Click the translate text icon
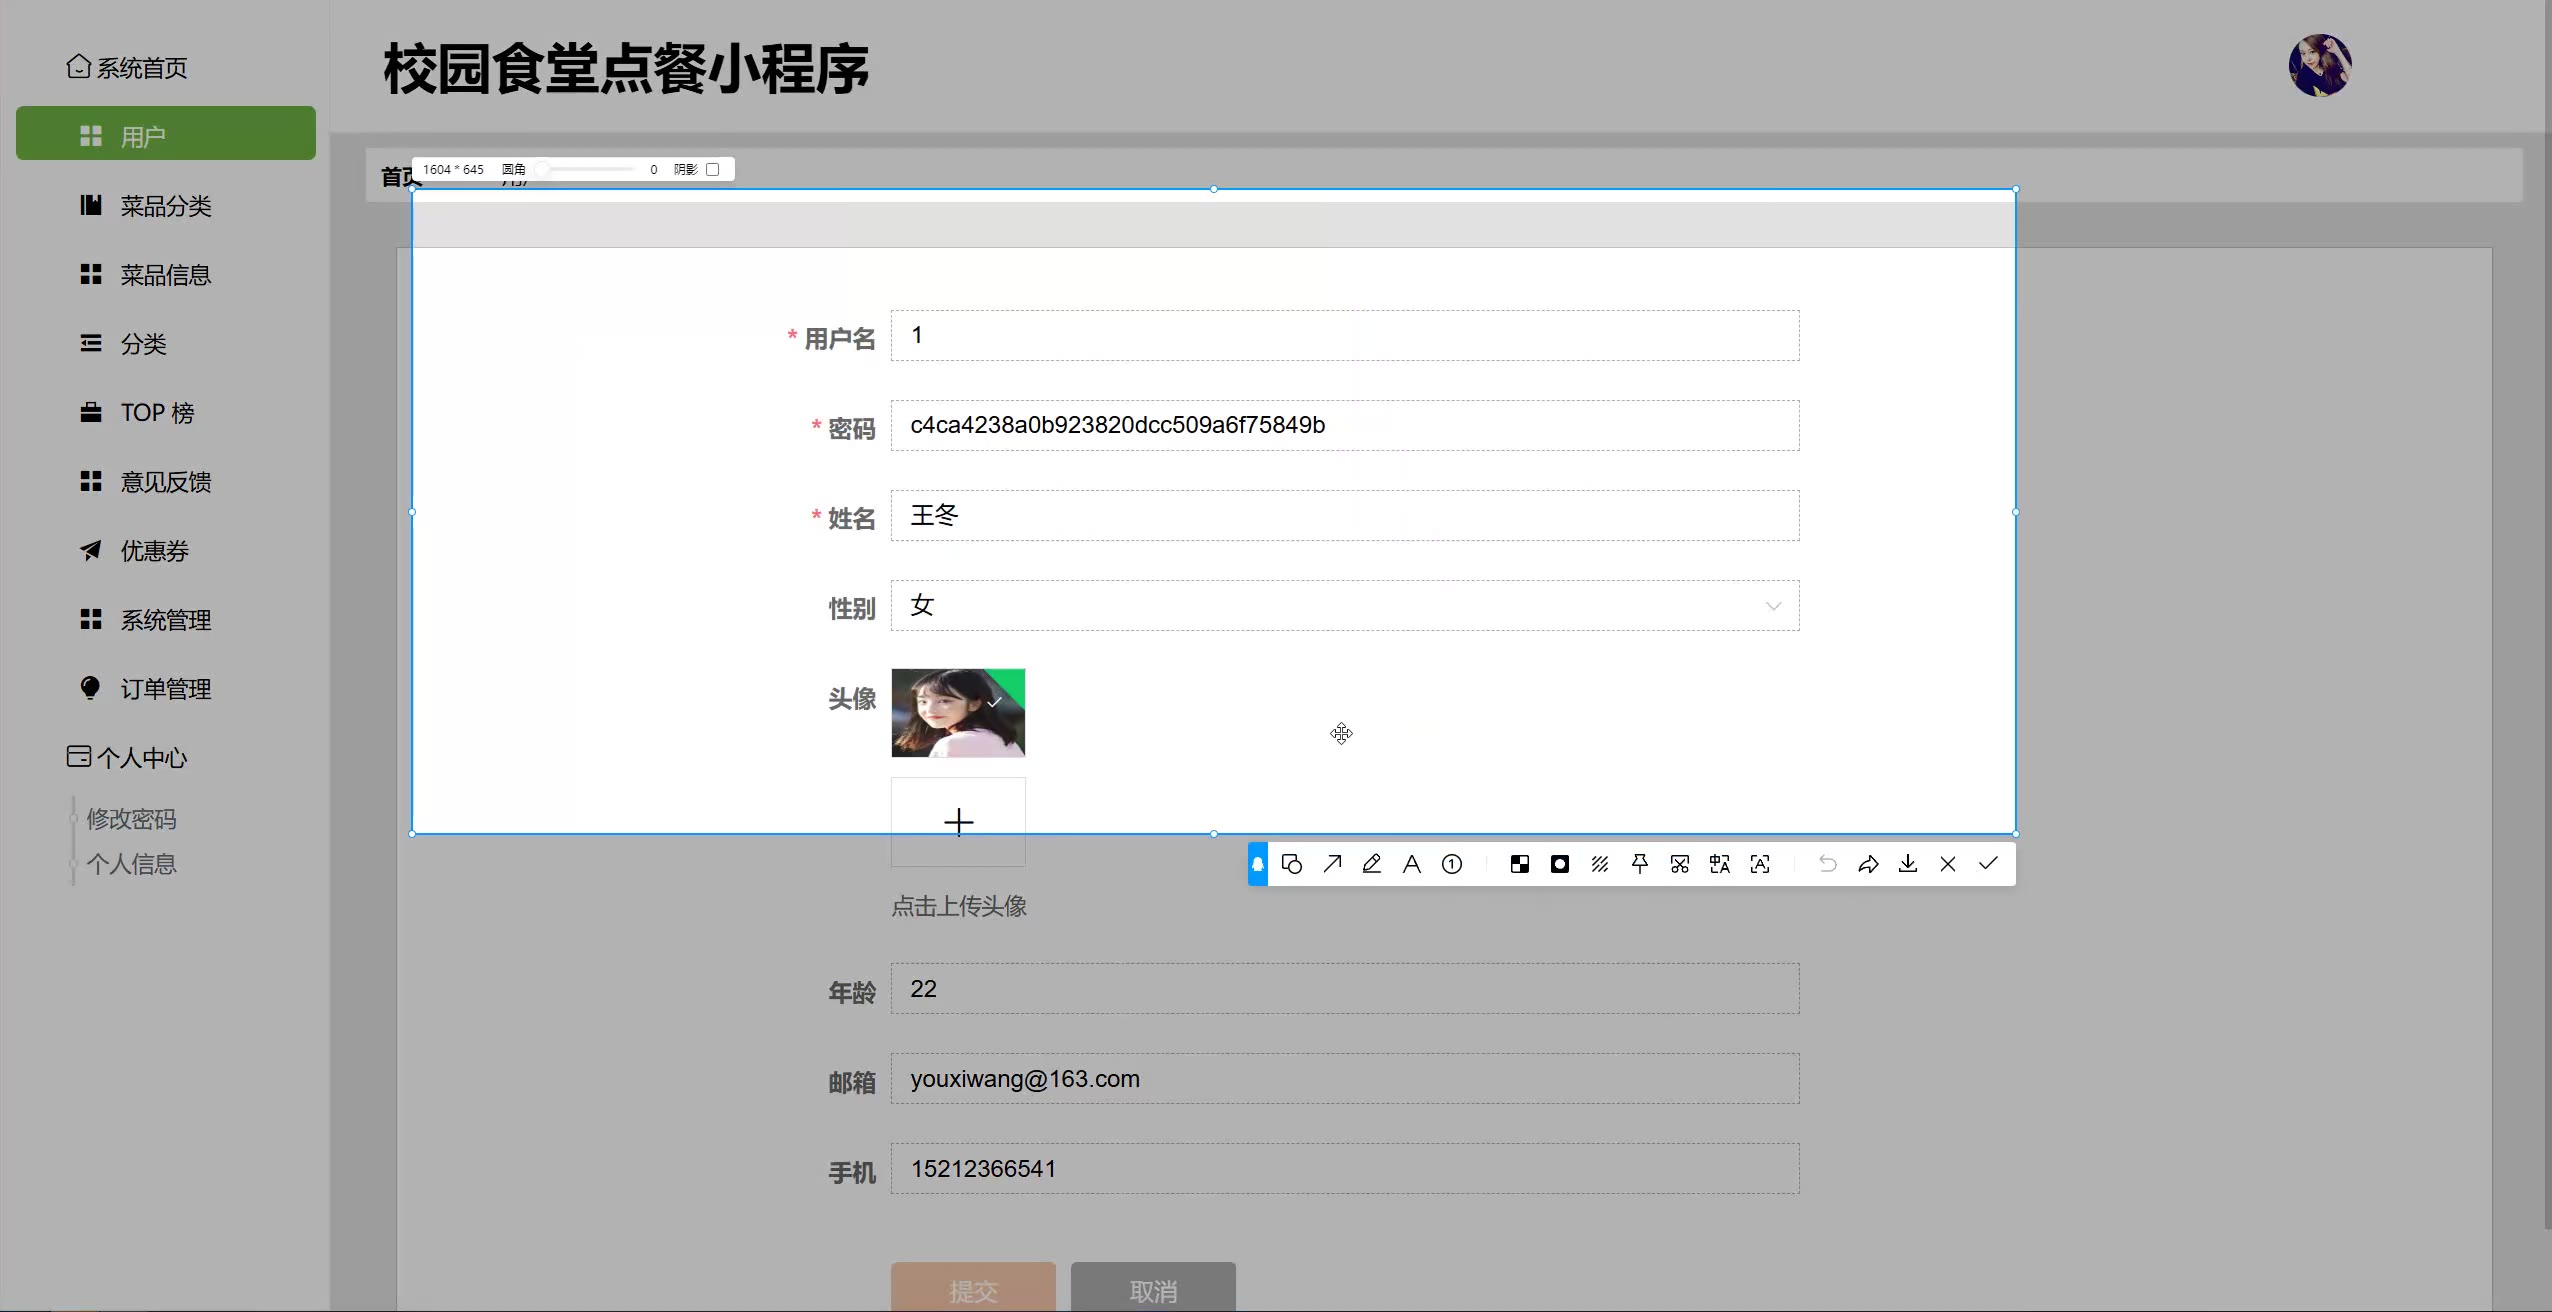 (x=1720, y=864)
